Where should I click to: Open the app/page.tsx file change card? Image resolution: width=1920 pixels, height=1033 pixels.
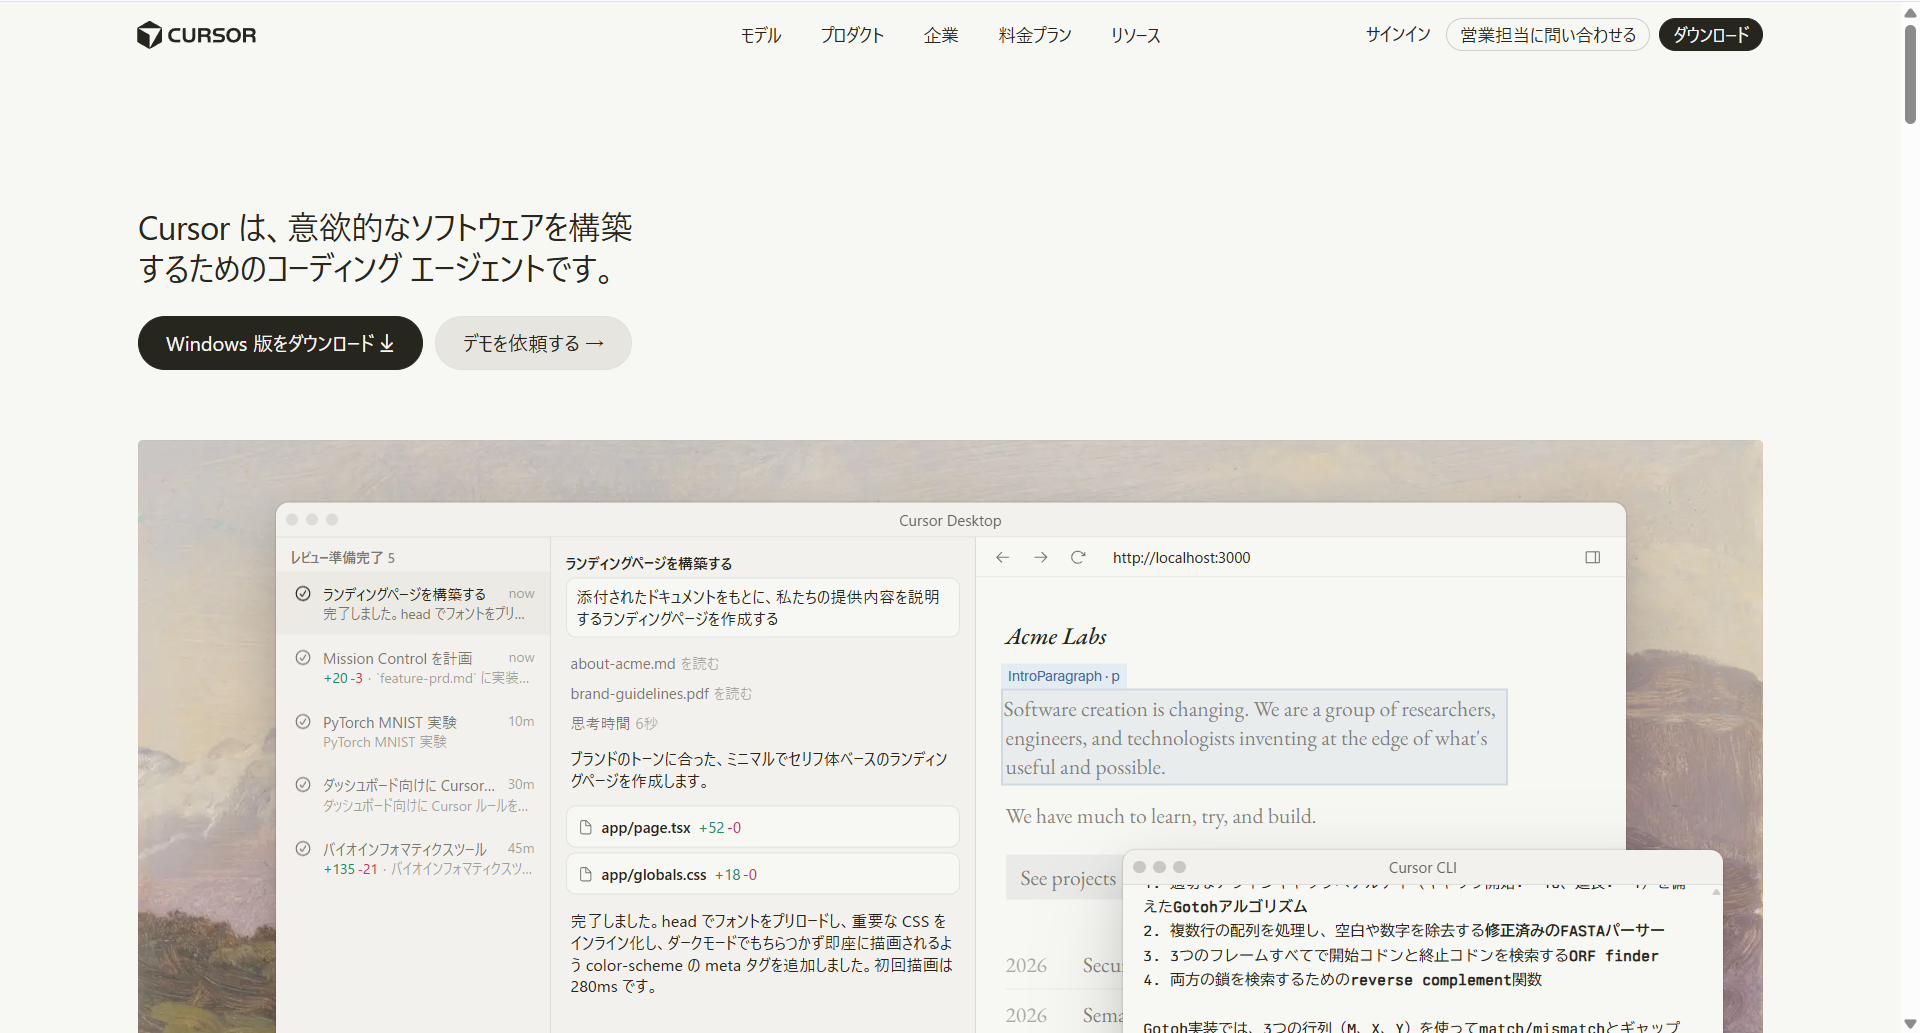763,827
